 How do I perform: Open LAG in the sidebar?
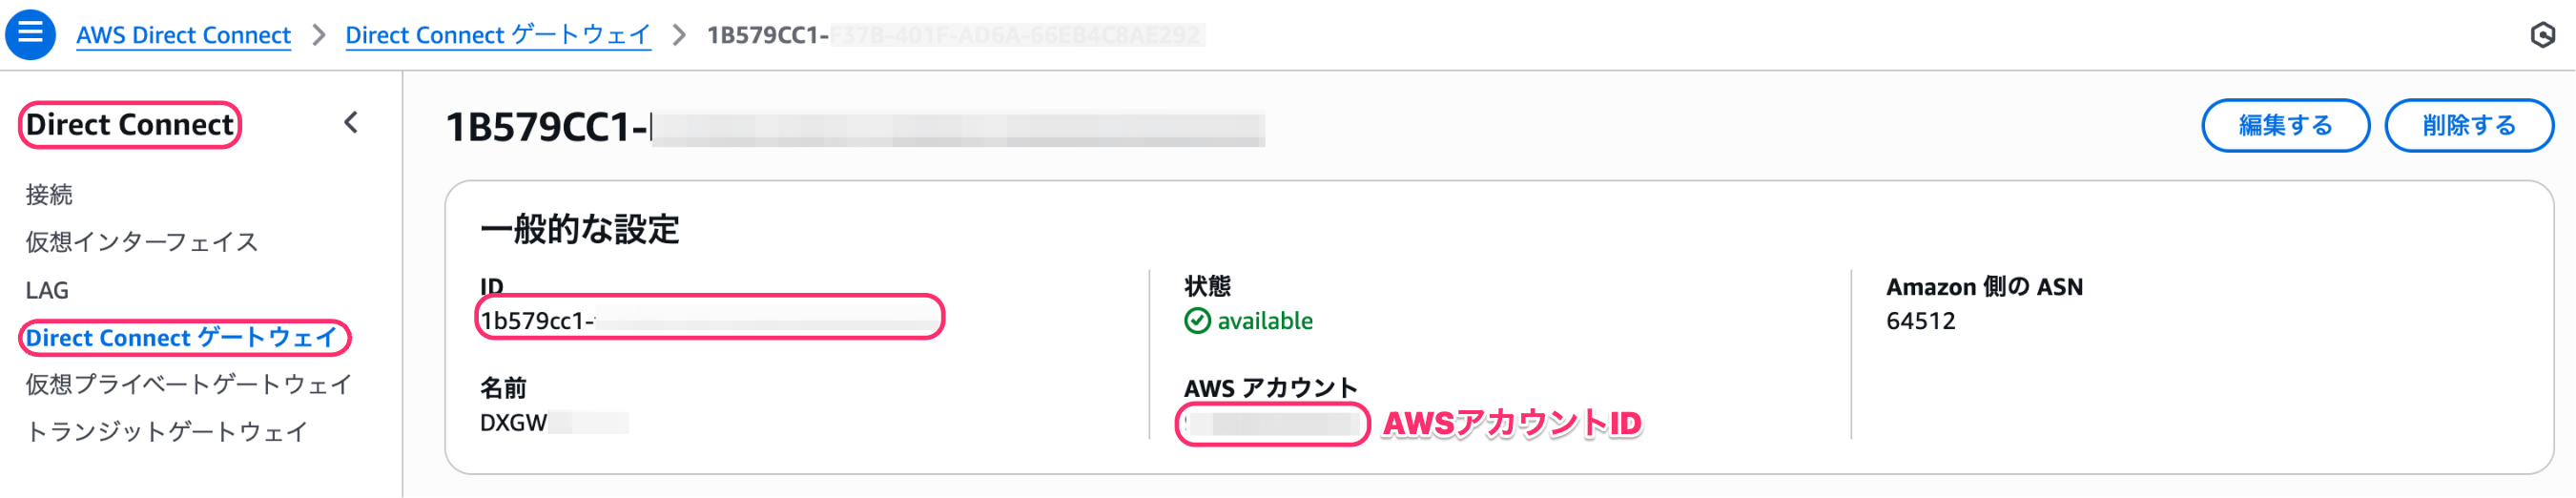[x=47, y=290]
